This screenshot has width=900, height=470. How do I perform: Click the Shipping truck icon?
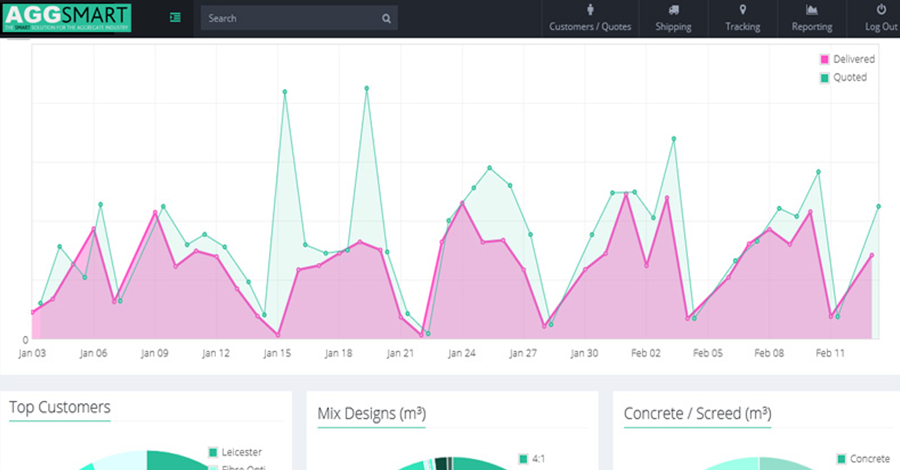point(674,9)
